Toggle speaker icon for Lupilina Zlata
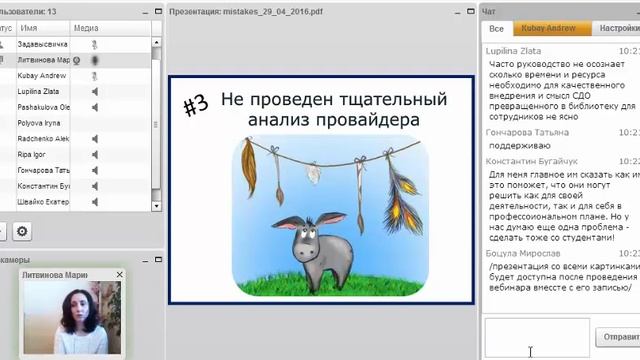 click(95, 91)
